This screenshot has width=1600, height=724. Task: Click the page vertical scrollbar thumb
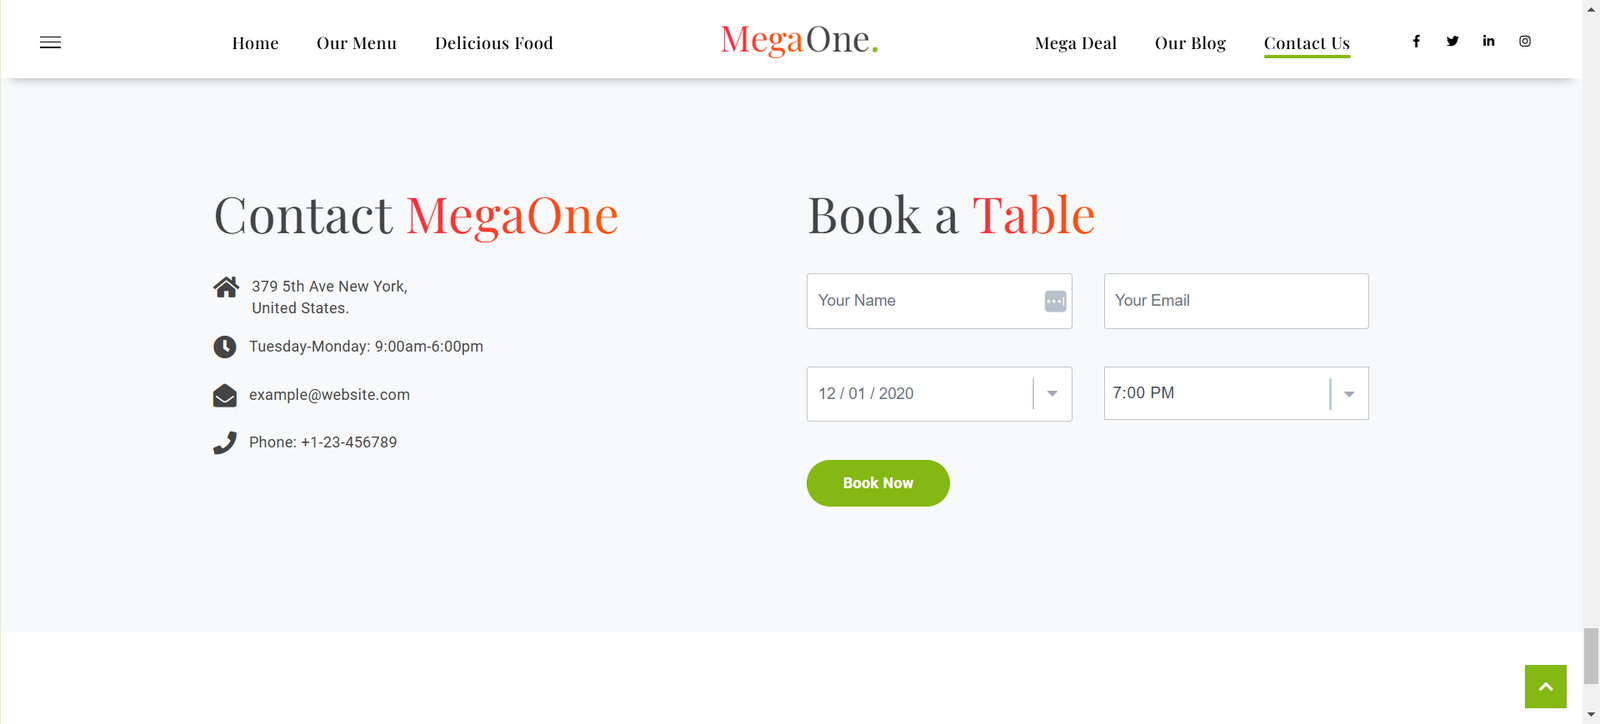click(x=1591, y=656)
